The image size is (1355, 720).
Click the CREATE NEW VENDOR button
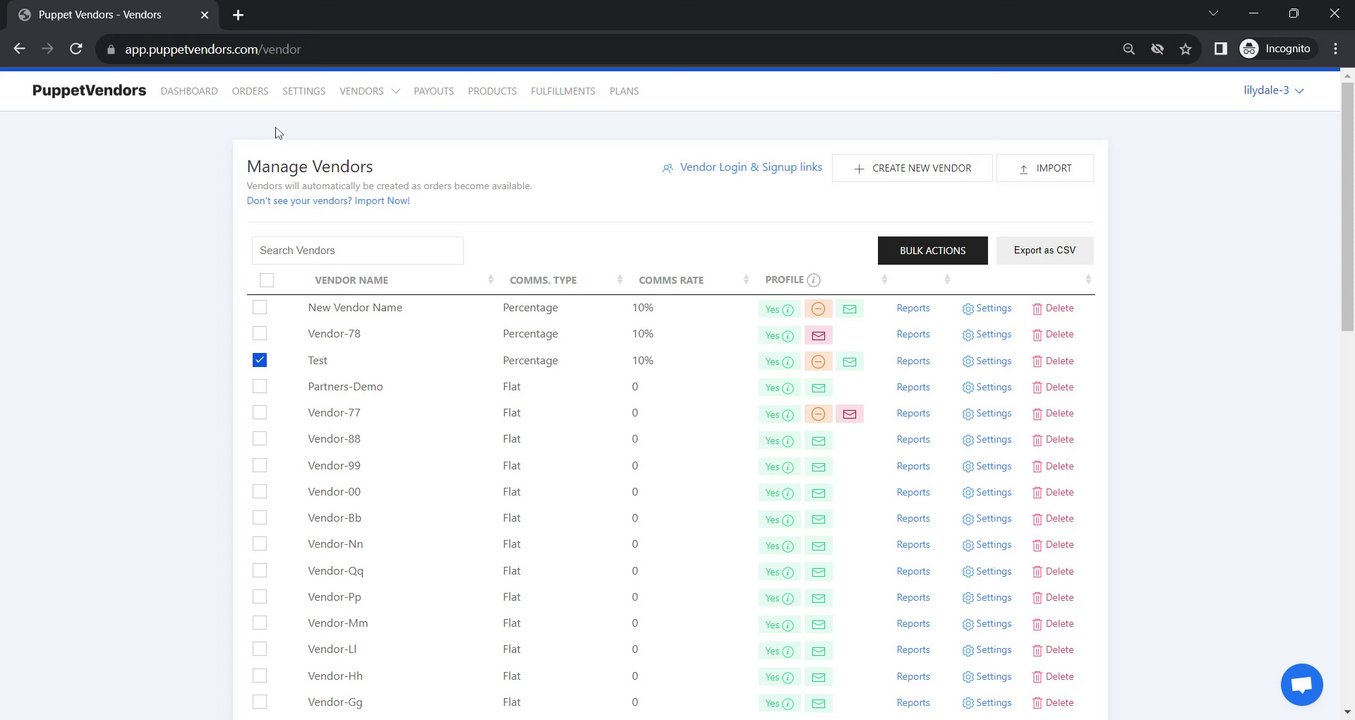pyautogui.click(x=912, y=168)
